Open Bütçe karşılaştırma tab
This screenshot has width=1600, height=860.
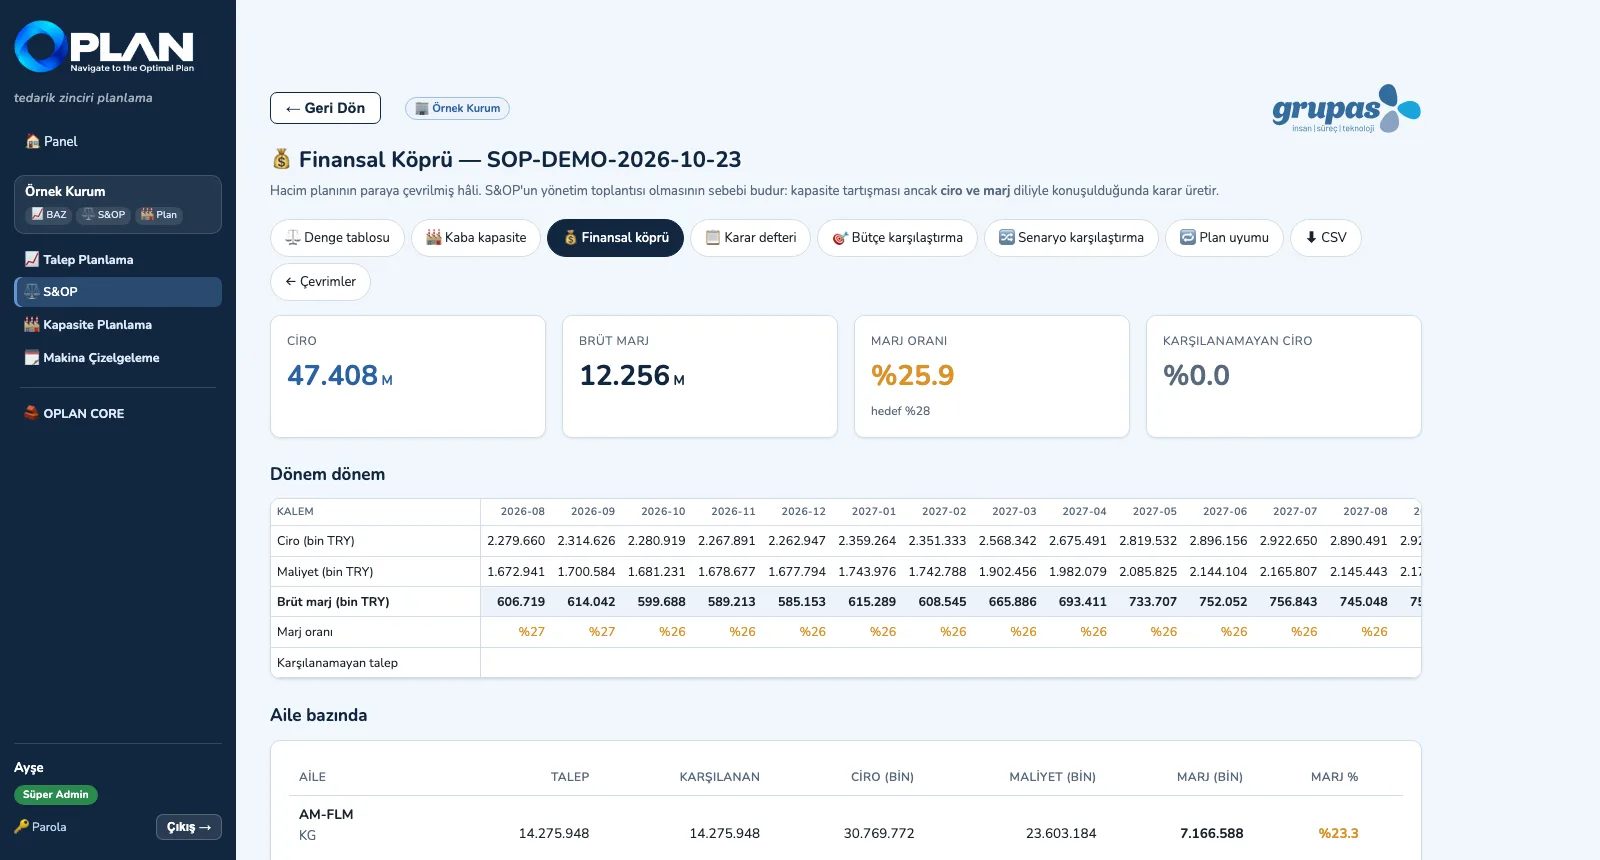tap(897, 237)
